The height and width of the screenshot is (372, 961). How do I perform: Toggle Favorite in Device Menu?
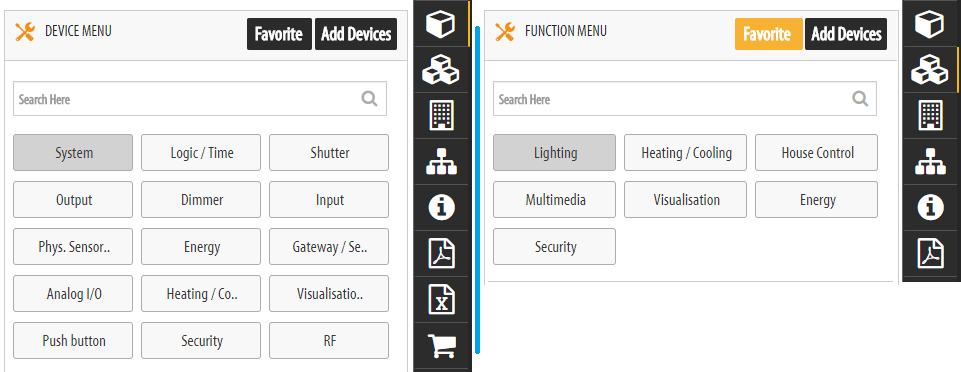[279, 34]
